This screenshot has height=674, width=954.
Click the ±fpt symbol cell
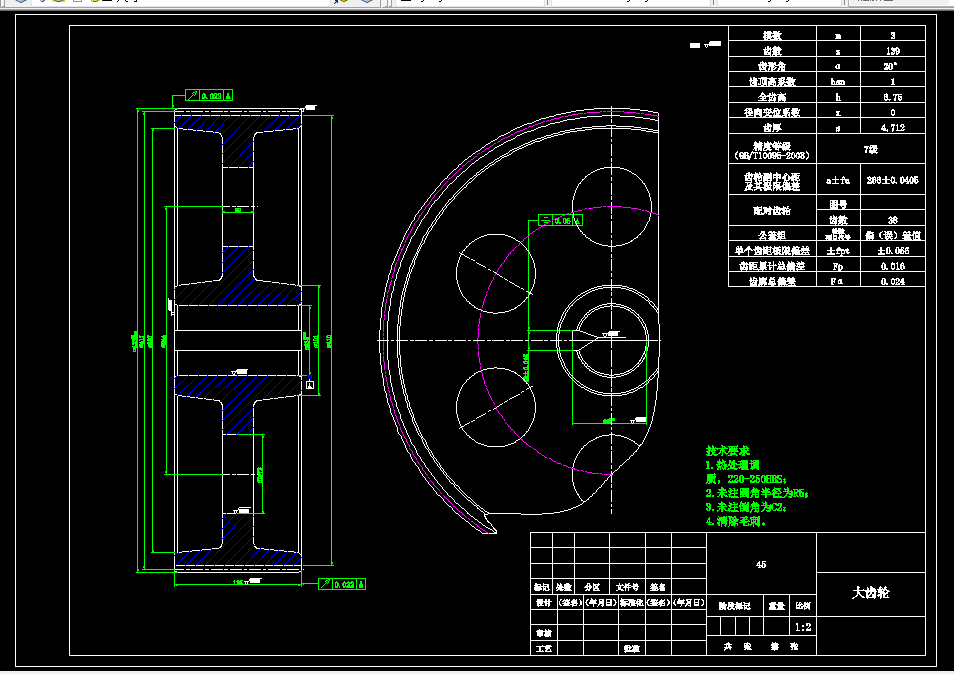point(838,251)
